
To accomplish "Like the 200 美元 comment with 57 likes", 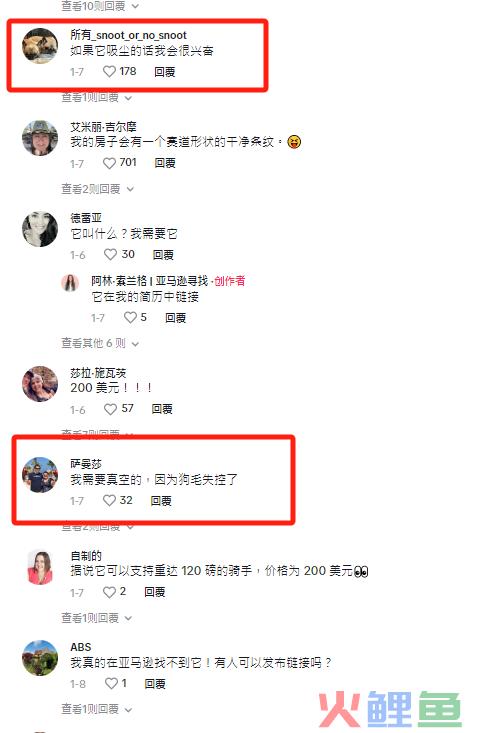I will (110, 409).
